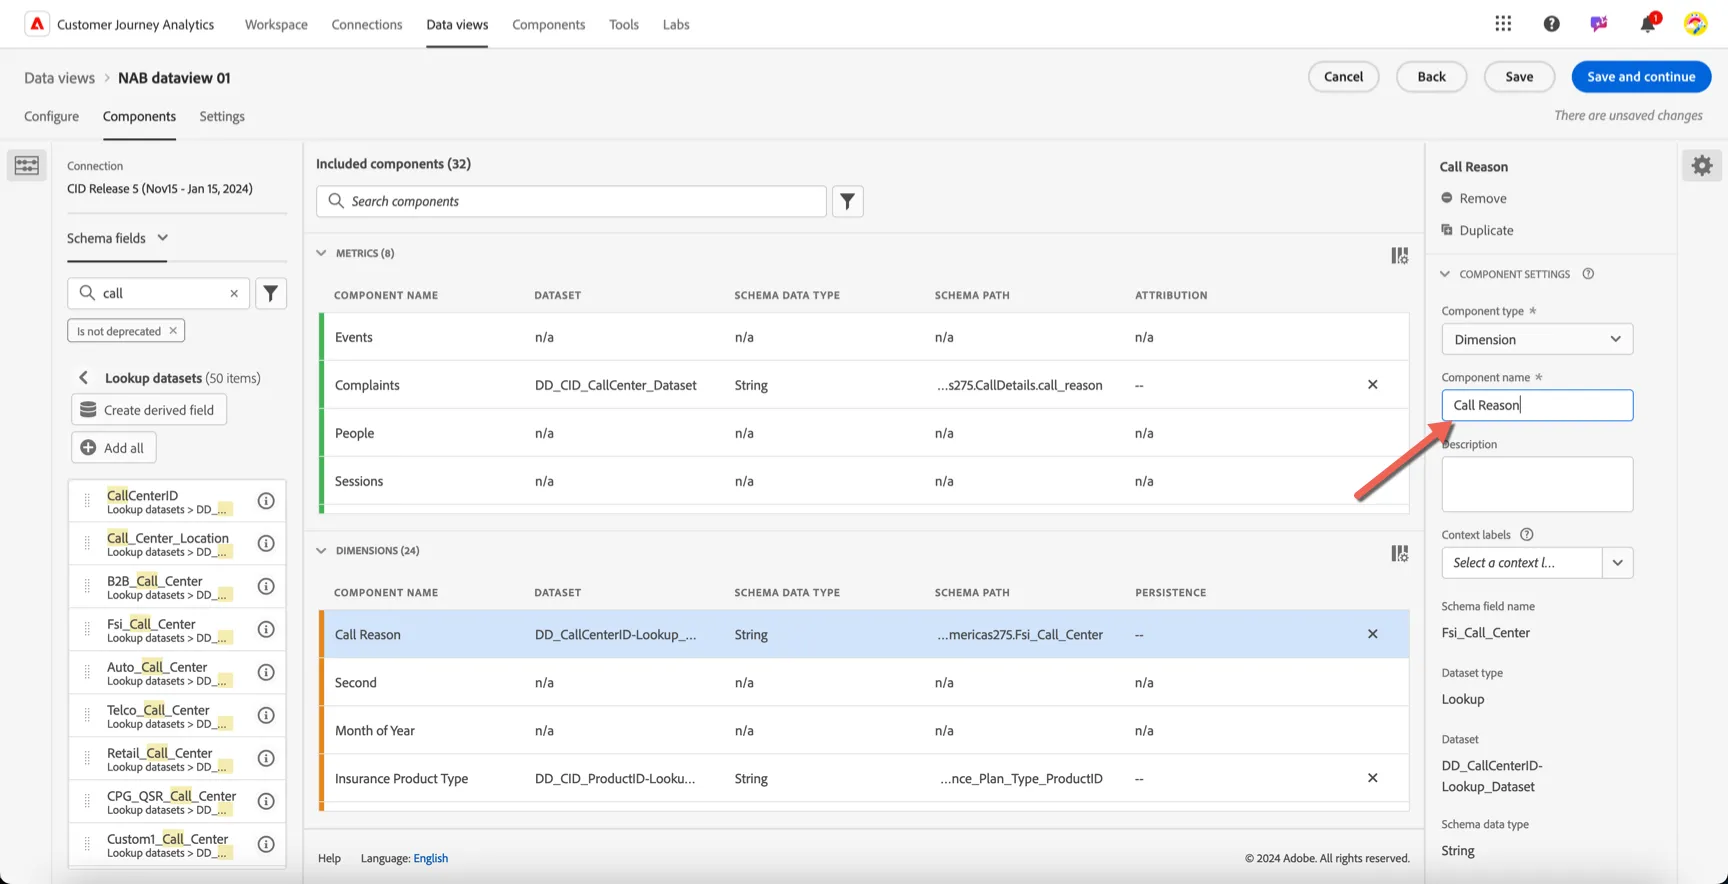Expand the Schema fields selector
Viewport: 1728px width, 884px height.
pyautogui.click(x=118, y=238)
